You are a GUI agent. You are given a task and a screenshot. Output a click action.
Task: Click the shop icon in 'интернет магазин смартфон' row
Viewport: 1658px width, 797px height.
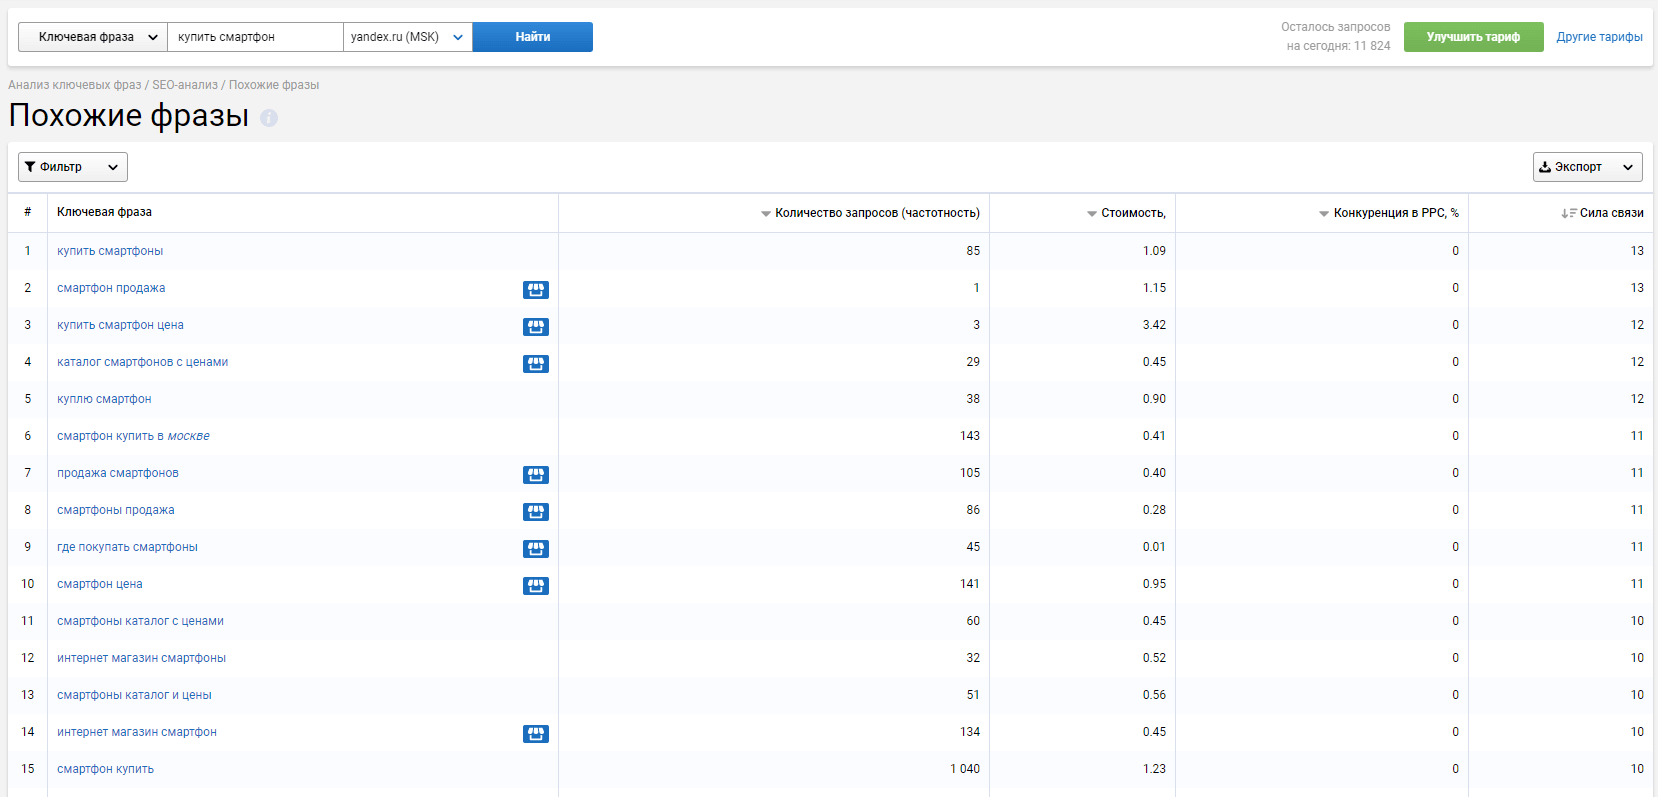[536, 734]
